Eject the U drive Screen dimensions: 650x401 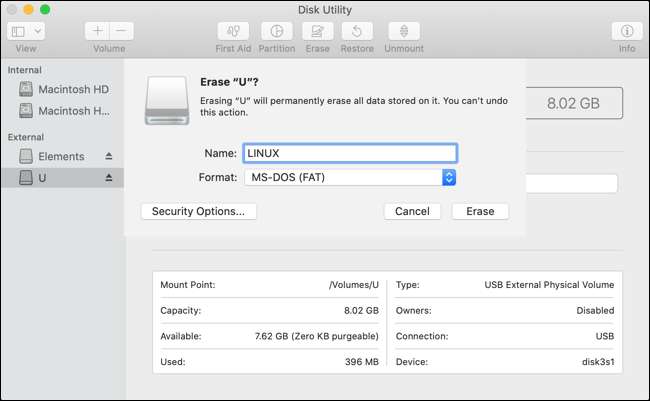coord(109,178)
